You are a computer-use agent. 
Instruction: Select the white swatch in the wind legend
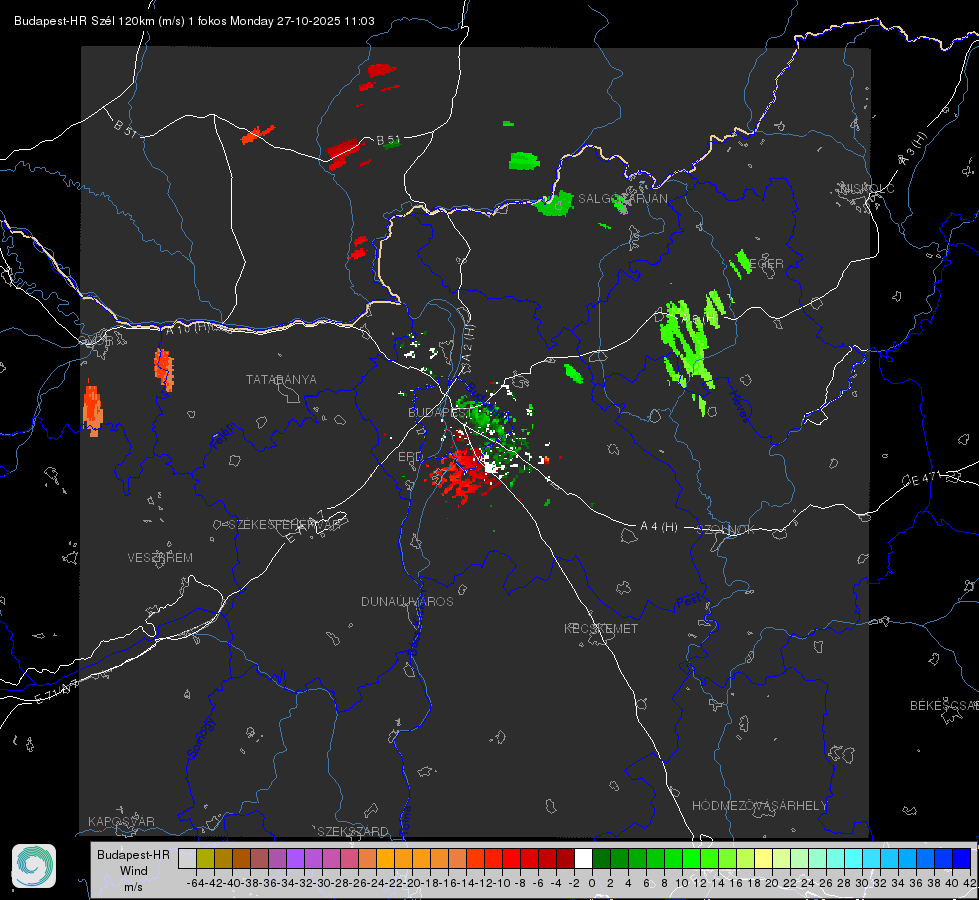[x=583, y=859]
